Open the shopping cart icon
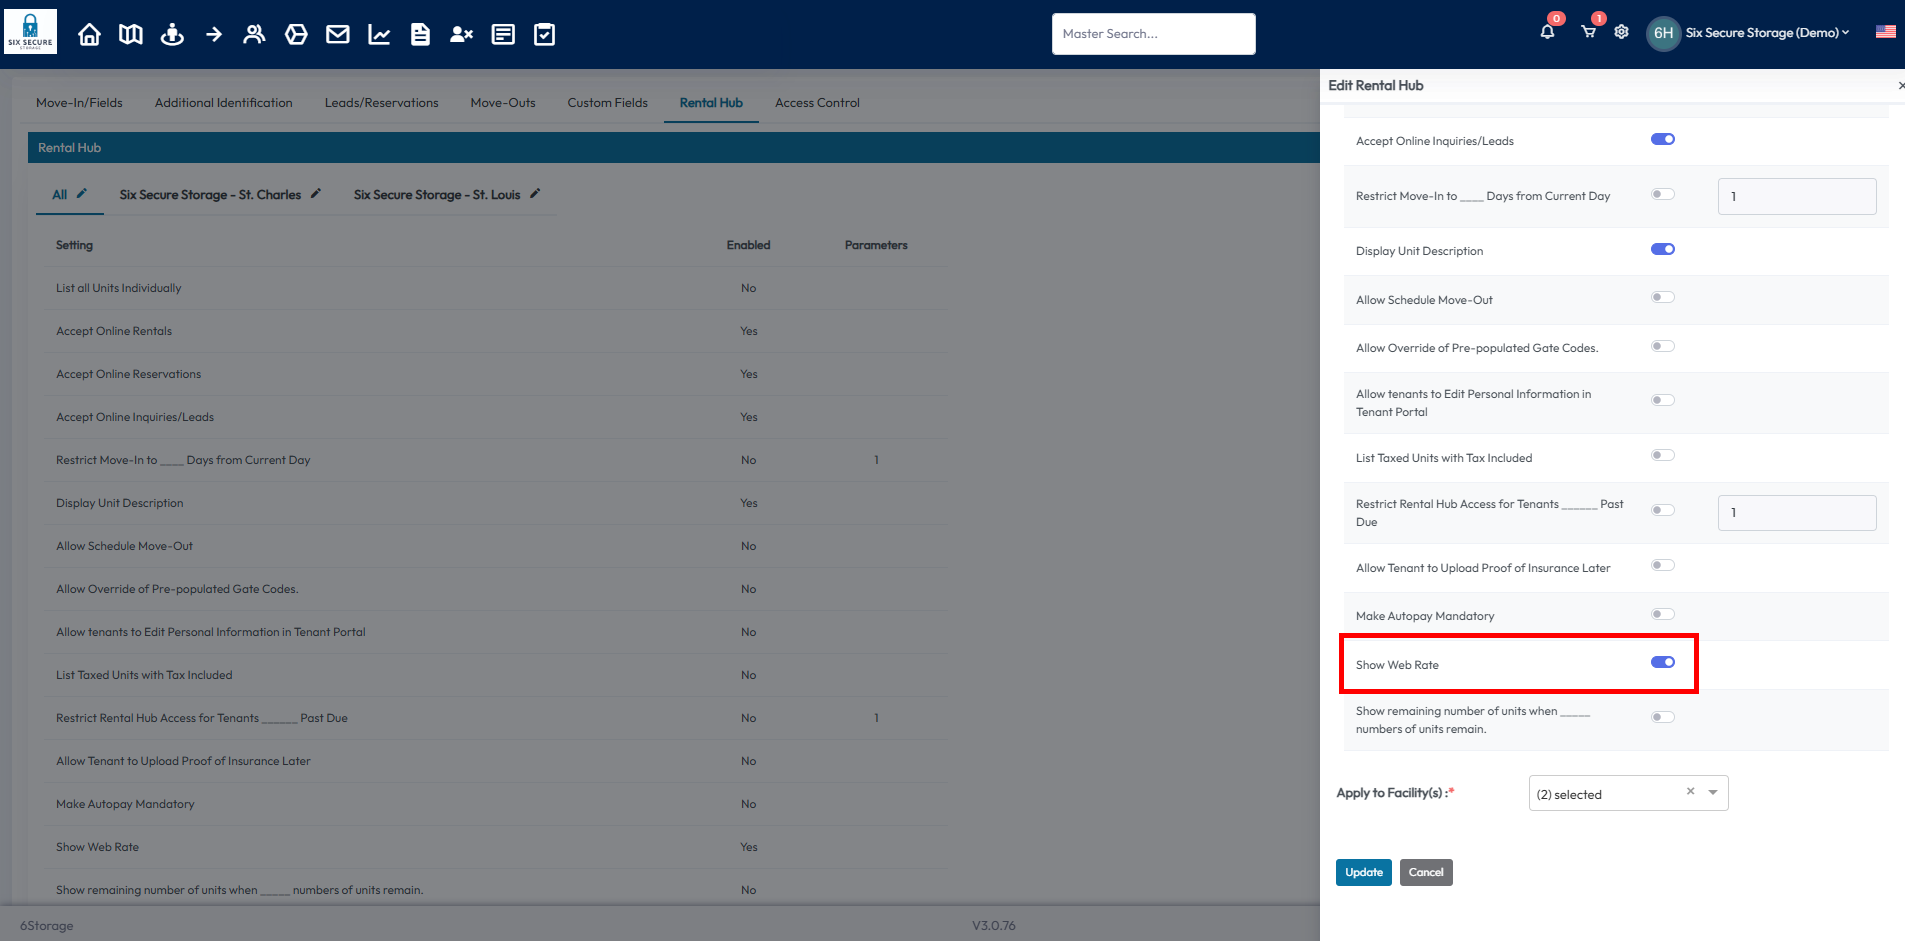Viewport: 1905px width, 941px height. 1588,32
